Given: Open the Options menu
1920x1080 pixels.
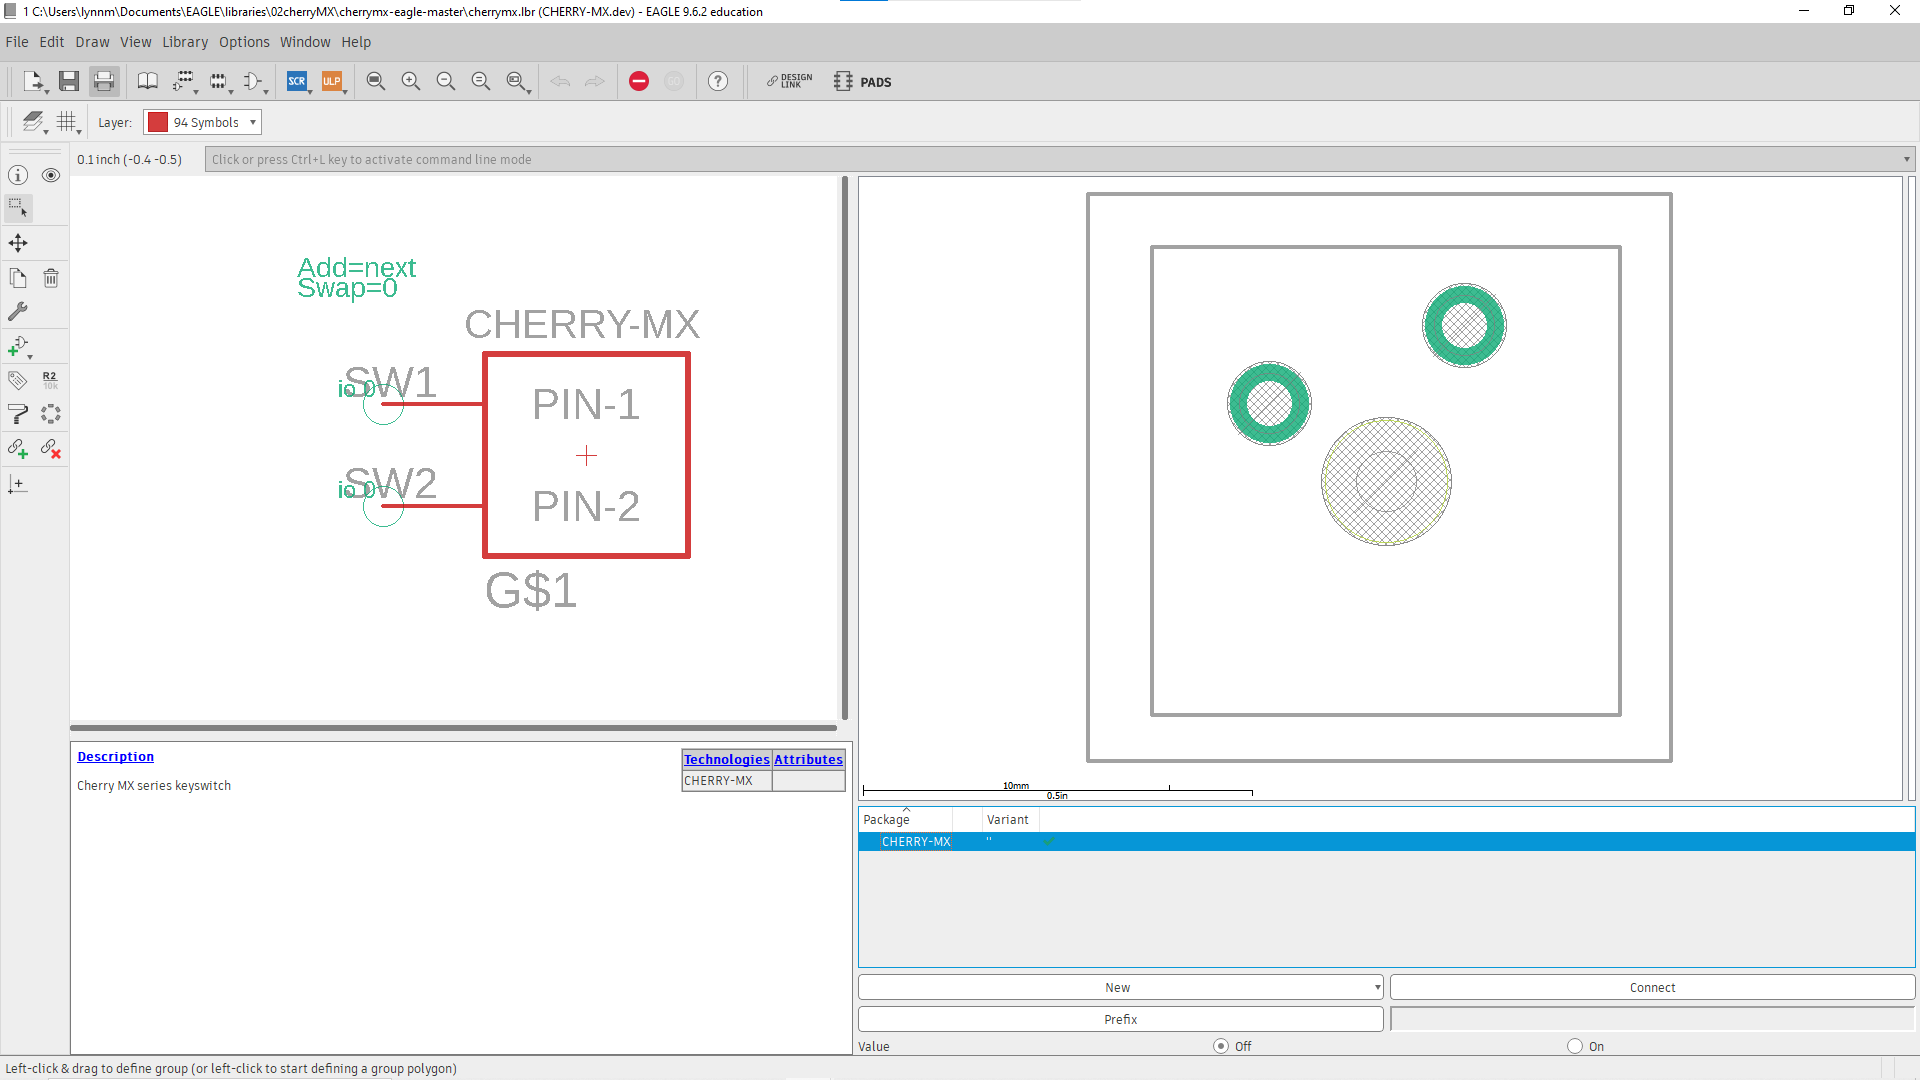Looking at the screenshot, I should click(244, 42).
